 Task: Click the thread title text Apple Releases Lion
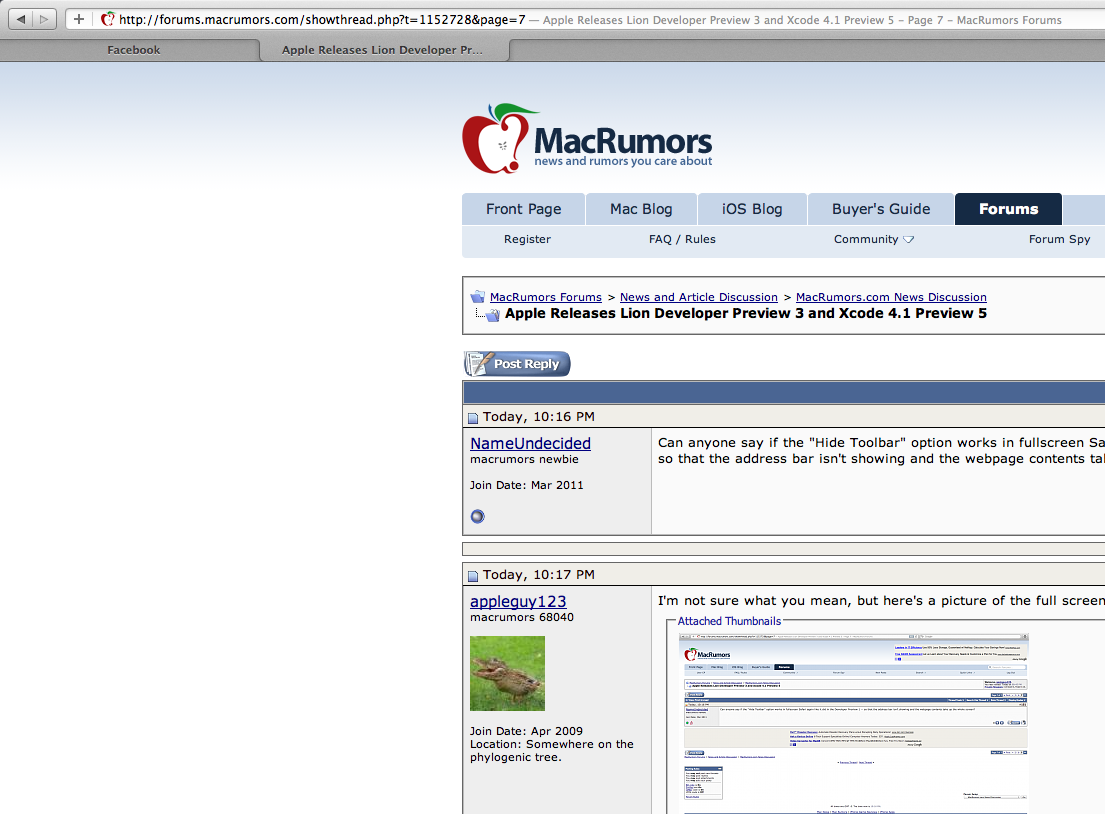point(746,314)
